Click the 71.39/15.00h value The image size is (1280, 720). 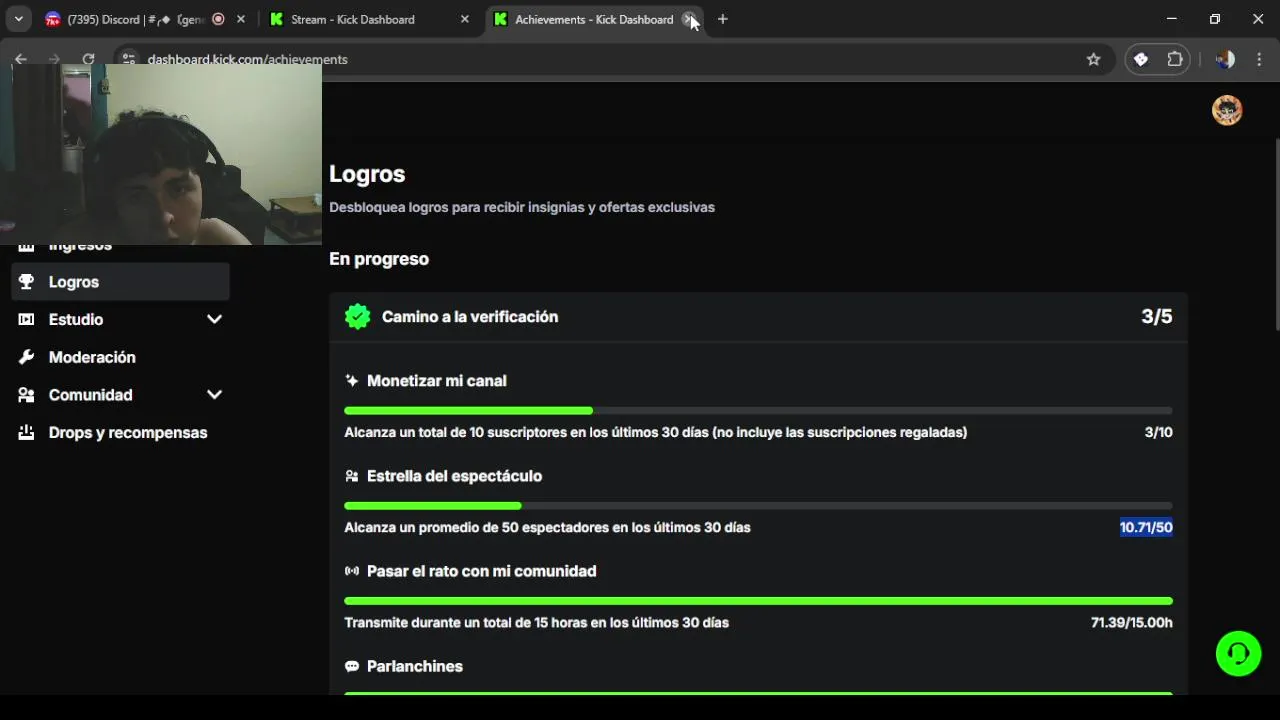click(1131, 622)
